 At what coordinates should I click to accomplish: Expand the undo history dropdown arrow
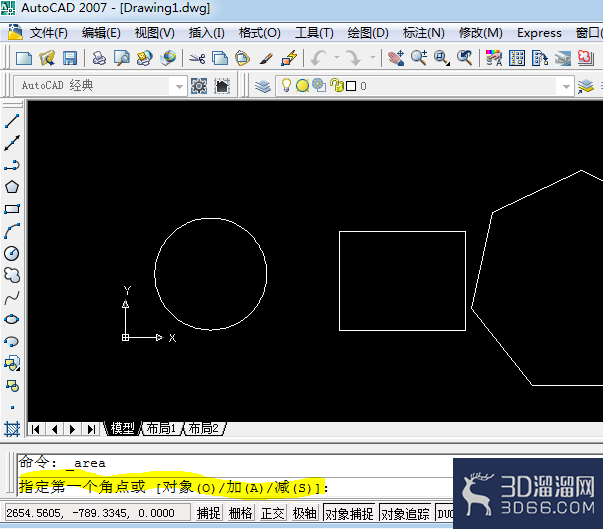pos(337,58)
